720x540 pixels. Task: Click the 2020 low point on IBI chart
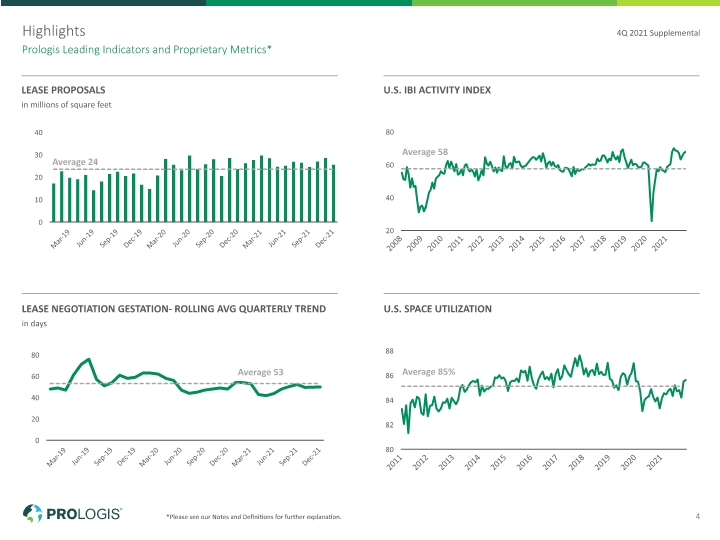tap(652, 221)
